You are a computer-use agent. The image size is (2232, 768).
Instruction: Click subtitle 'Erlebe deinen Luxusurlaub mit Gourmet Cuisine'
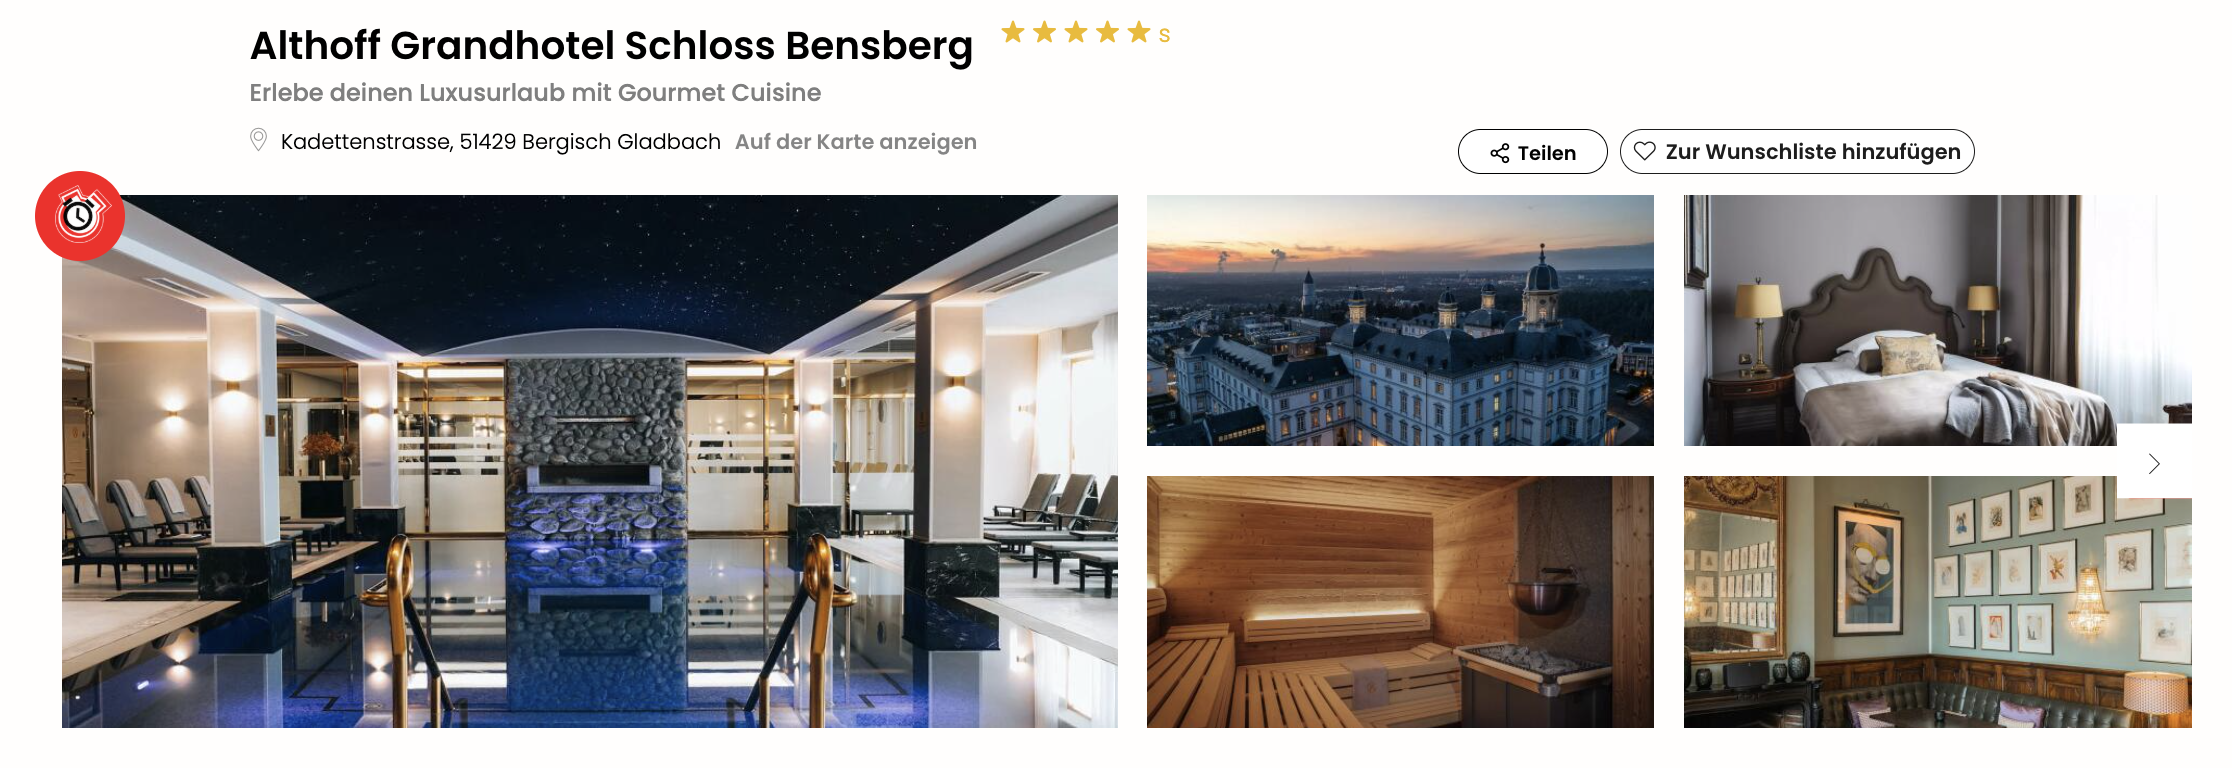click(535, 93)
